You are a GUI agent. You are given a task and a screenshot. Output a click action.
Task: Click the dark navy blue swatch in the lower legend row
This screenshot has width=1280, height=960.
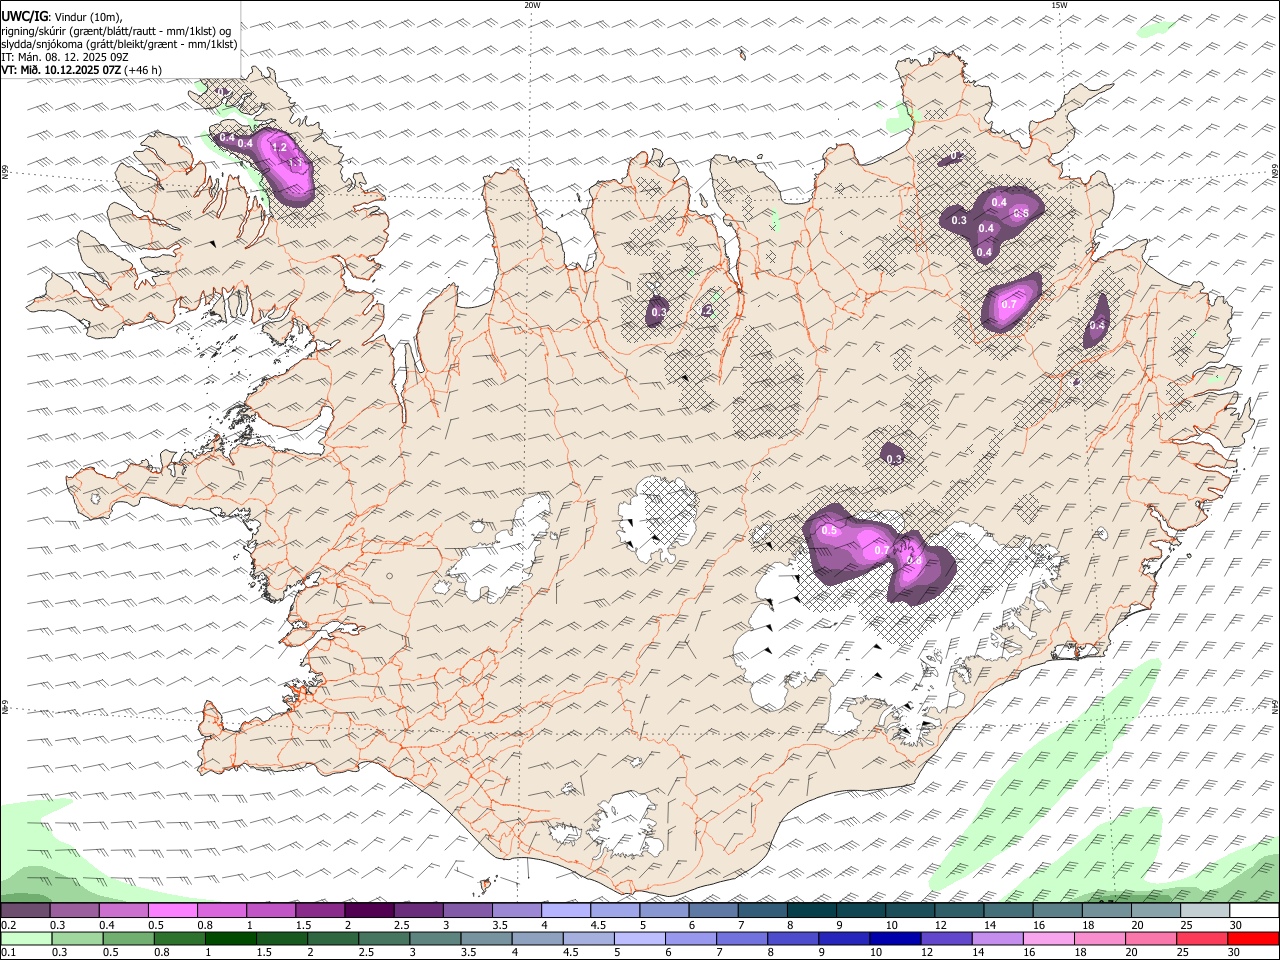[893, 938]
